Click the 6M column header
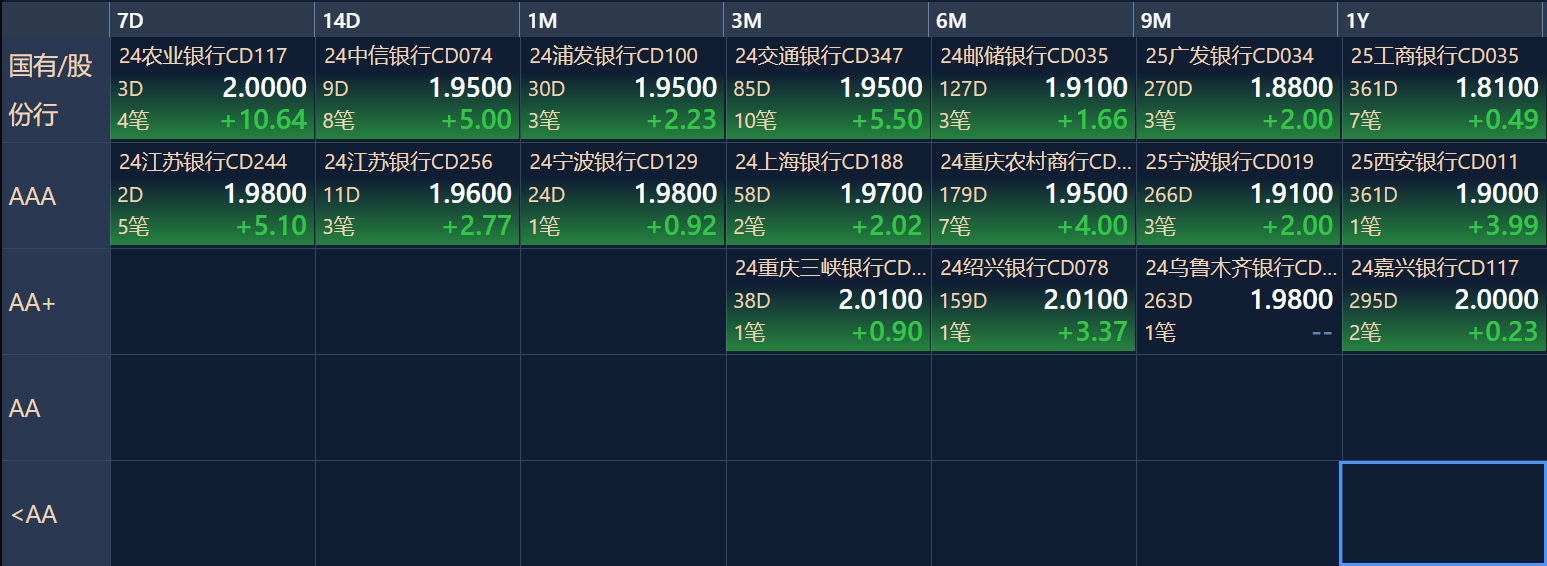The width and height of the screenshot is (1547, 566). coord(1032,20)
